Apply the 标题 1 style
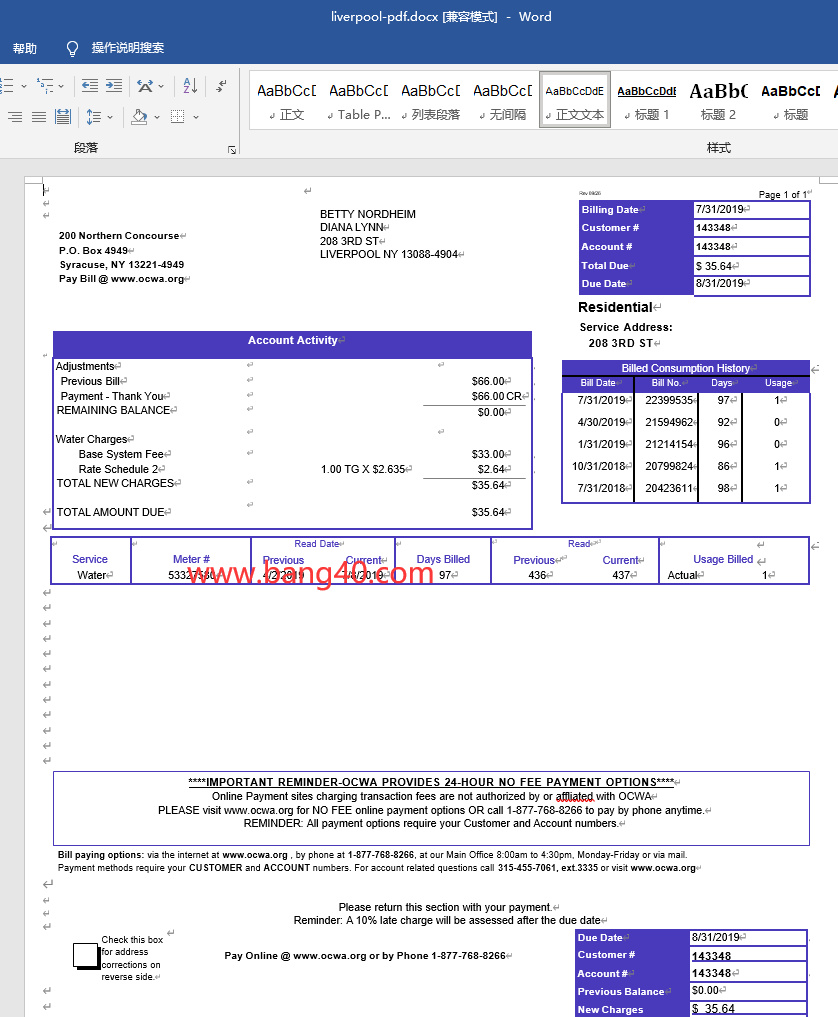The height and width of the screenshot is (1017, 838). [x=647, y=101]
